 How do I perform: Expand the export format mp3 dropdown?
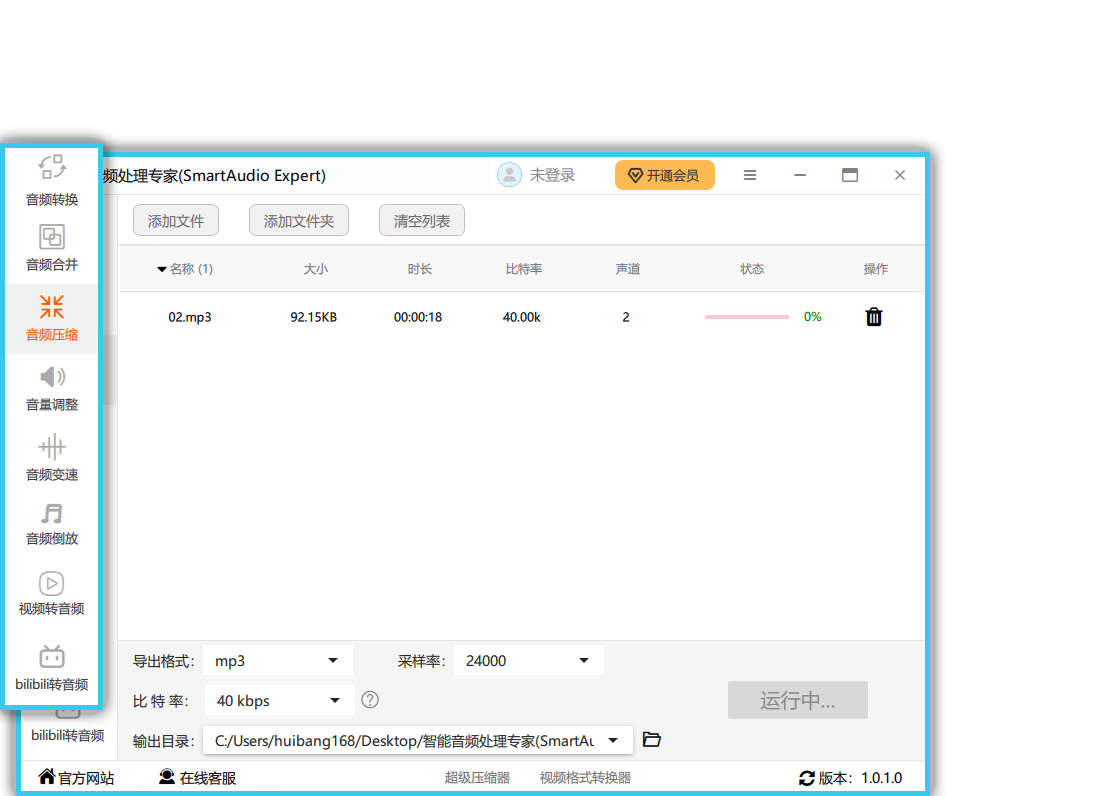pyautogui.click(x=333, y=661)
